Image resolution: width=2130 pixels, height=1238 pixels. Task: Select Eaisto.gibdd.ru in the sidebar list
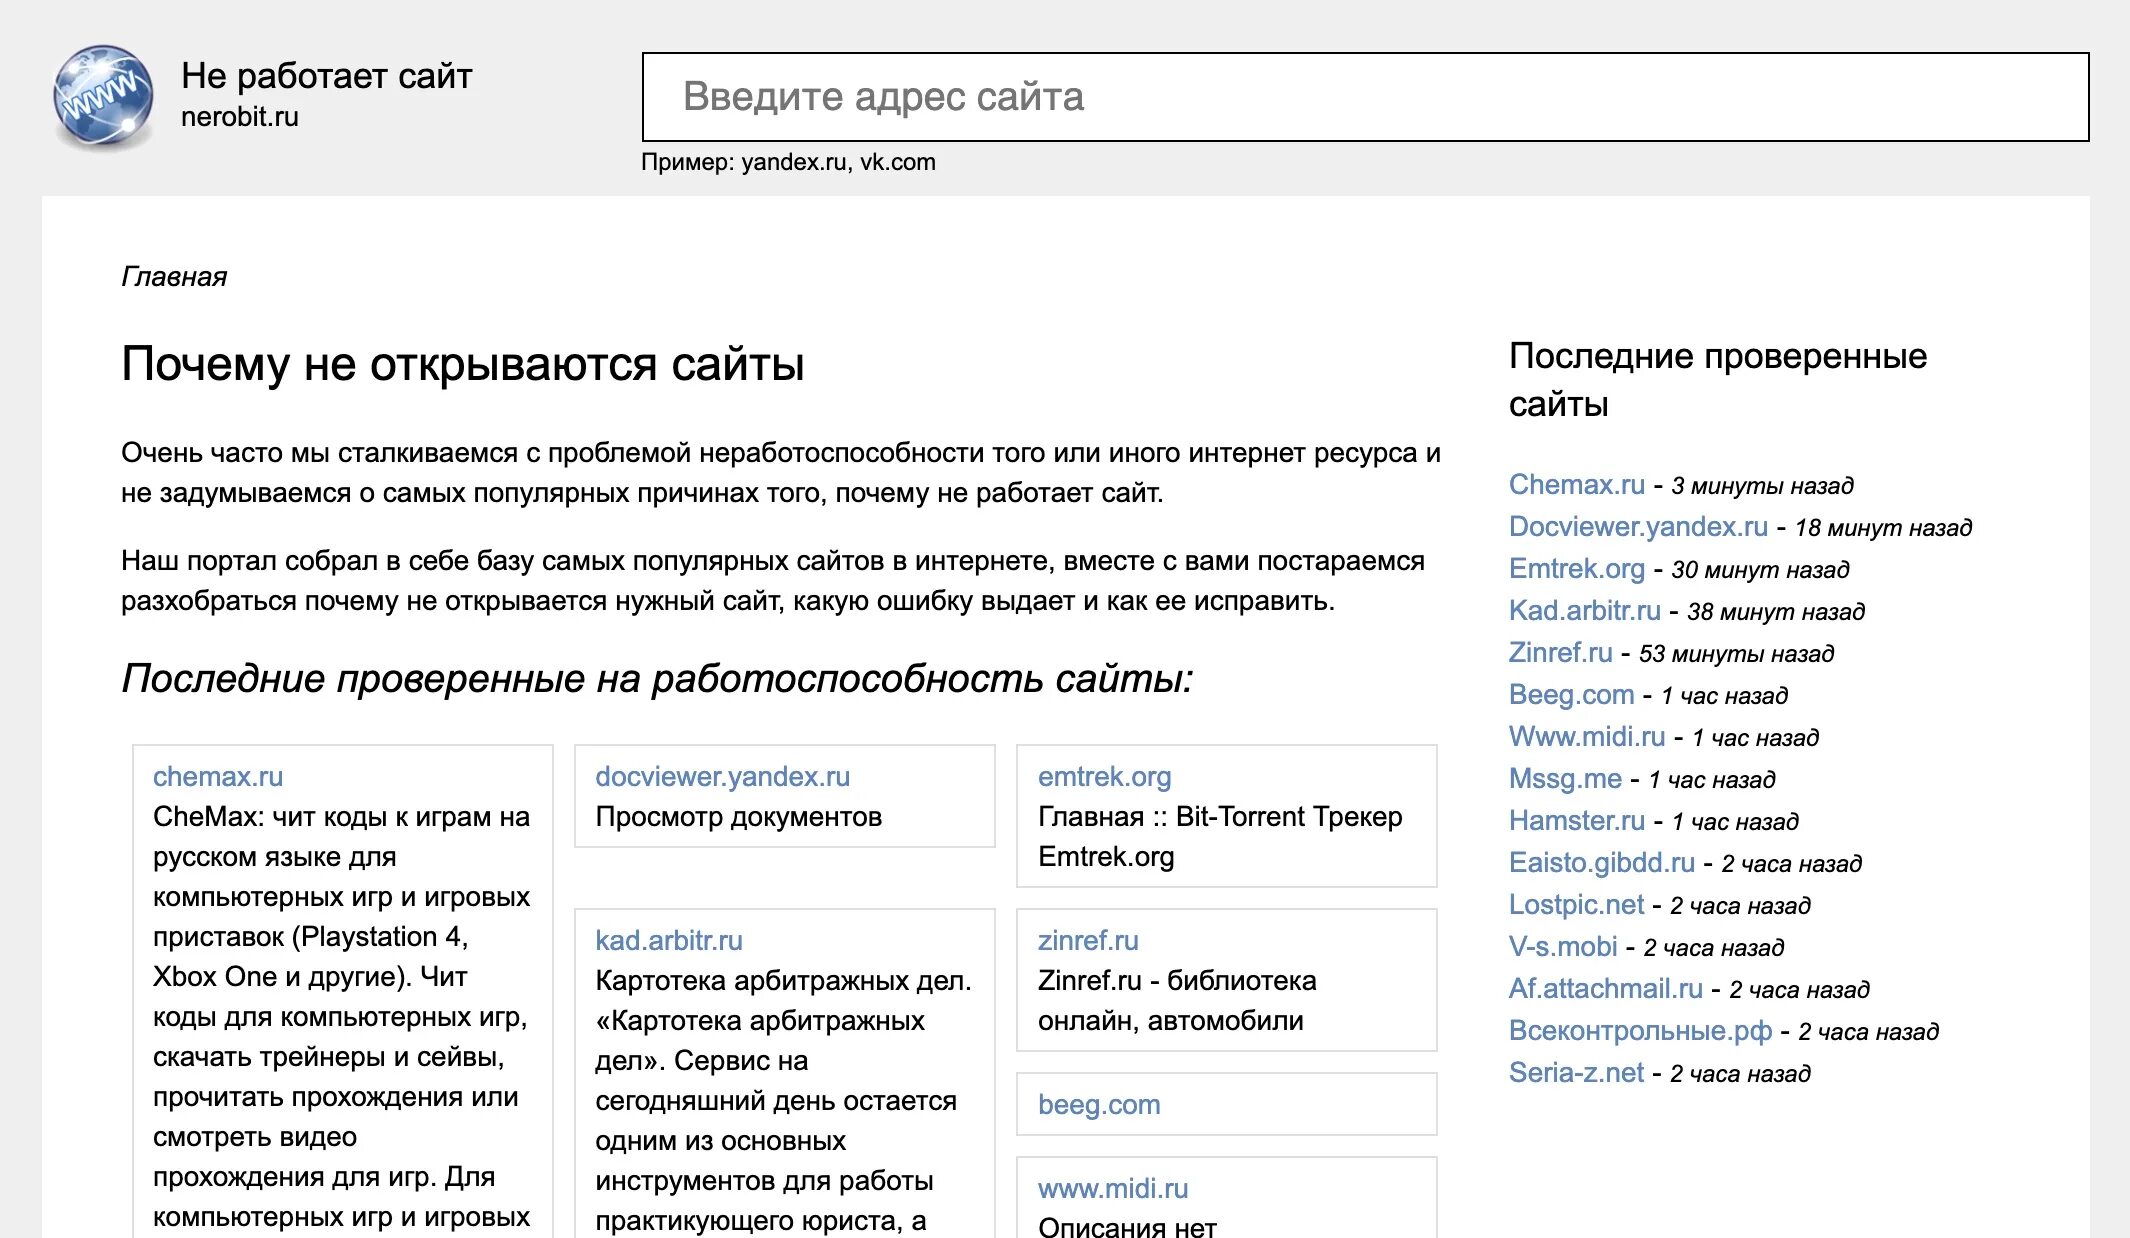click(1601, 863)
